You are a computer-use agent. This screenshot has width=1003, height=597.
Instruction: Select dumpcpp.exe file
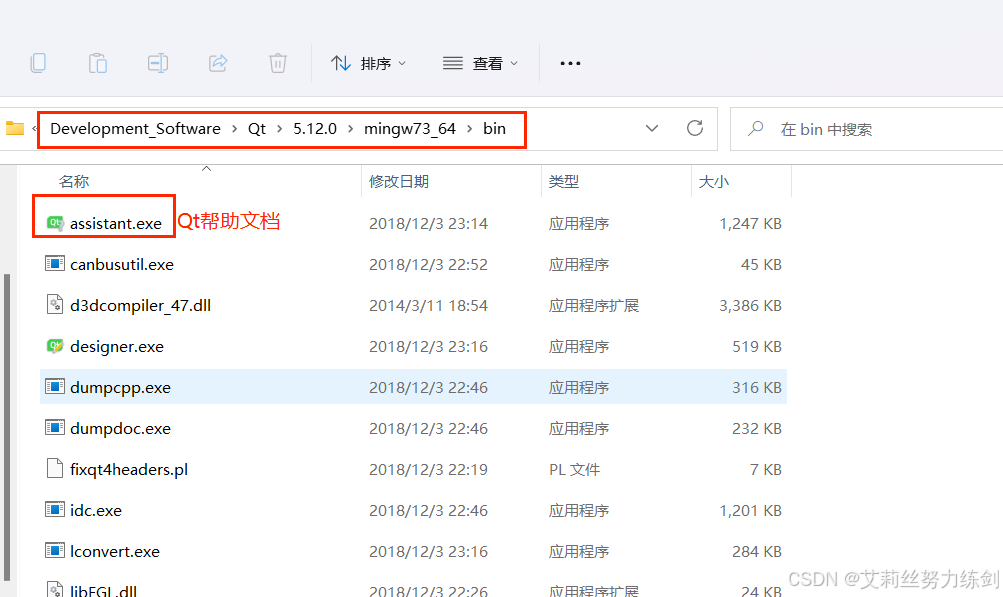[120, 387]
